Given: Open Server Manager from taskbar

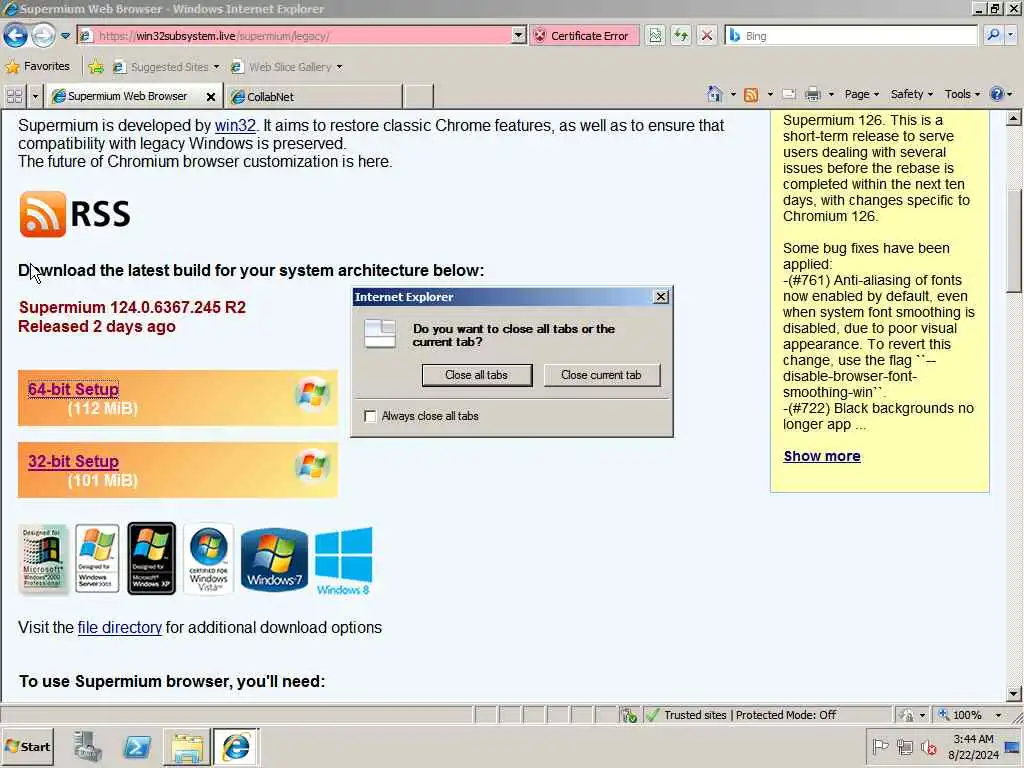Looking at the screenshot, I should click(x=87, y=746).
